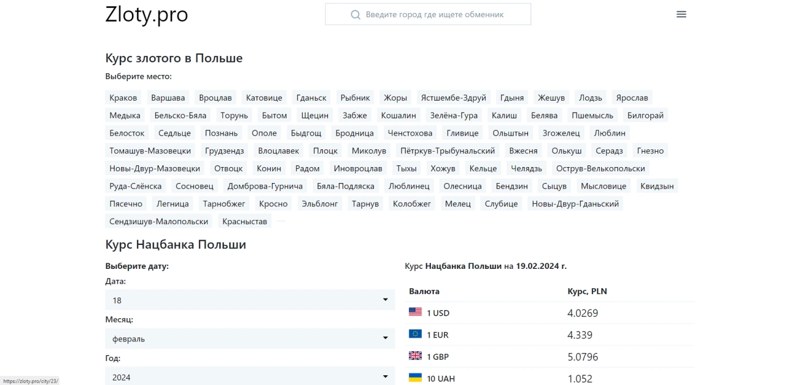Expand the month dropdown showing февраль
This screenshot has height=385, width=800.
pyautogui.click(x=250, y=339)
